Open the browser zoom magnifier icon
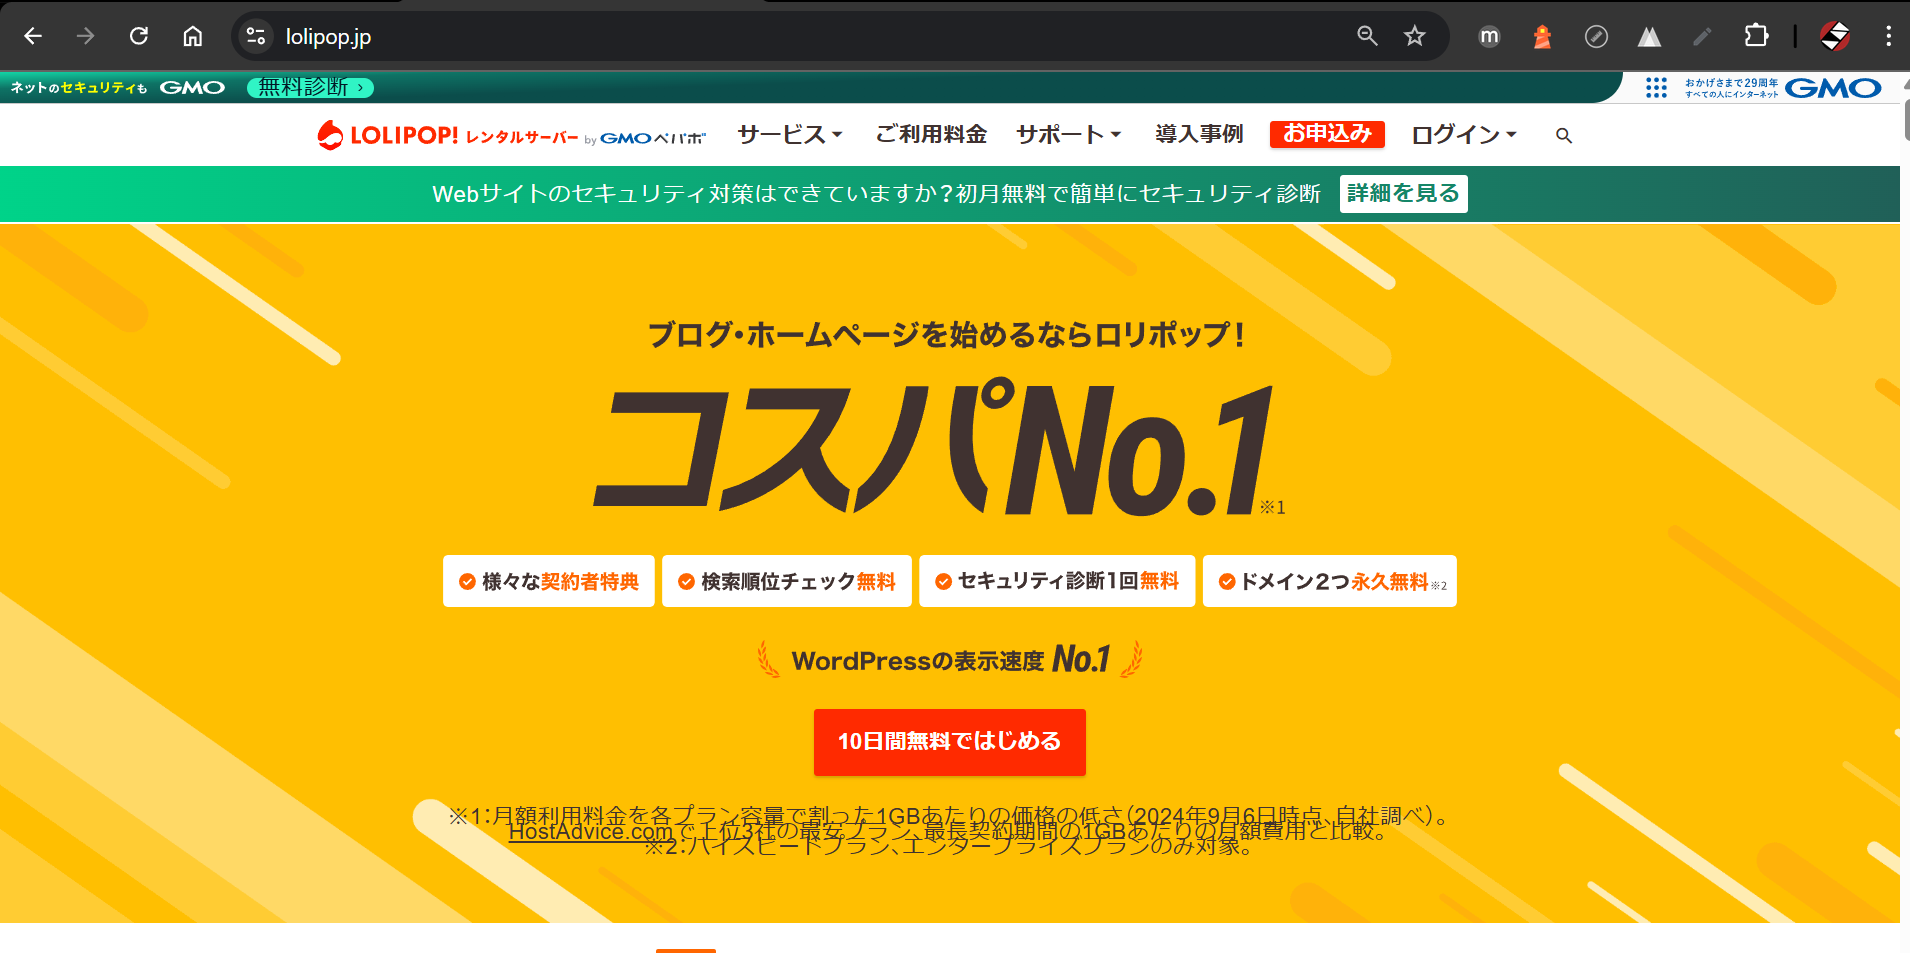 point(1367,37)
